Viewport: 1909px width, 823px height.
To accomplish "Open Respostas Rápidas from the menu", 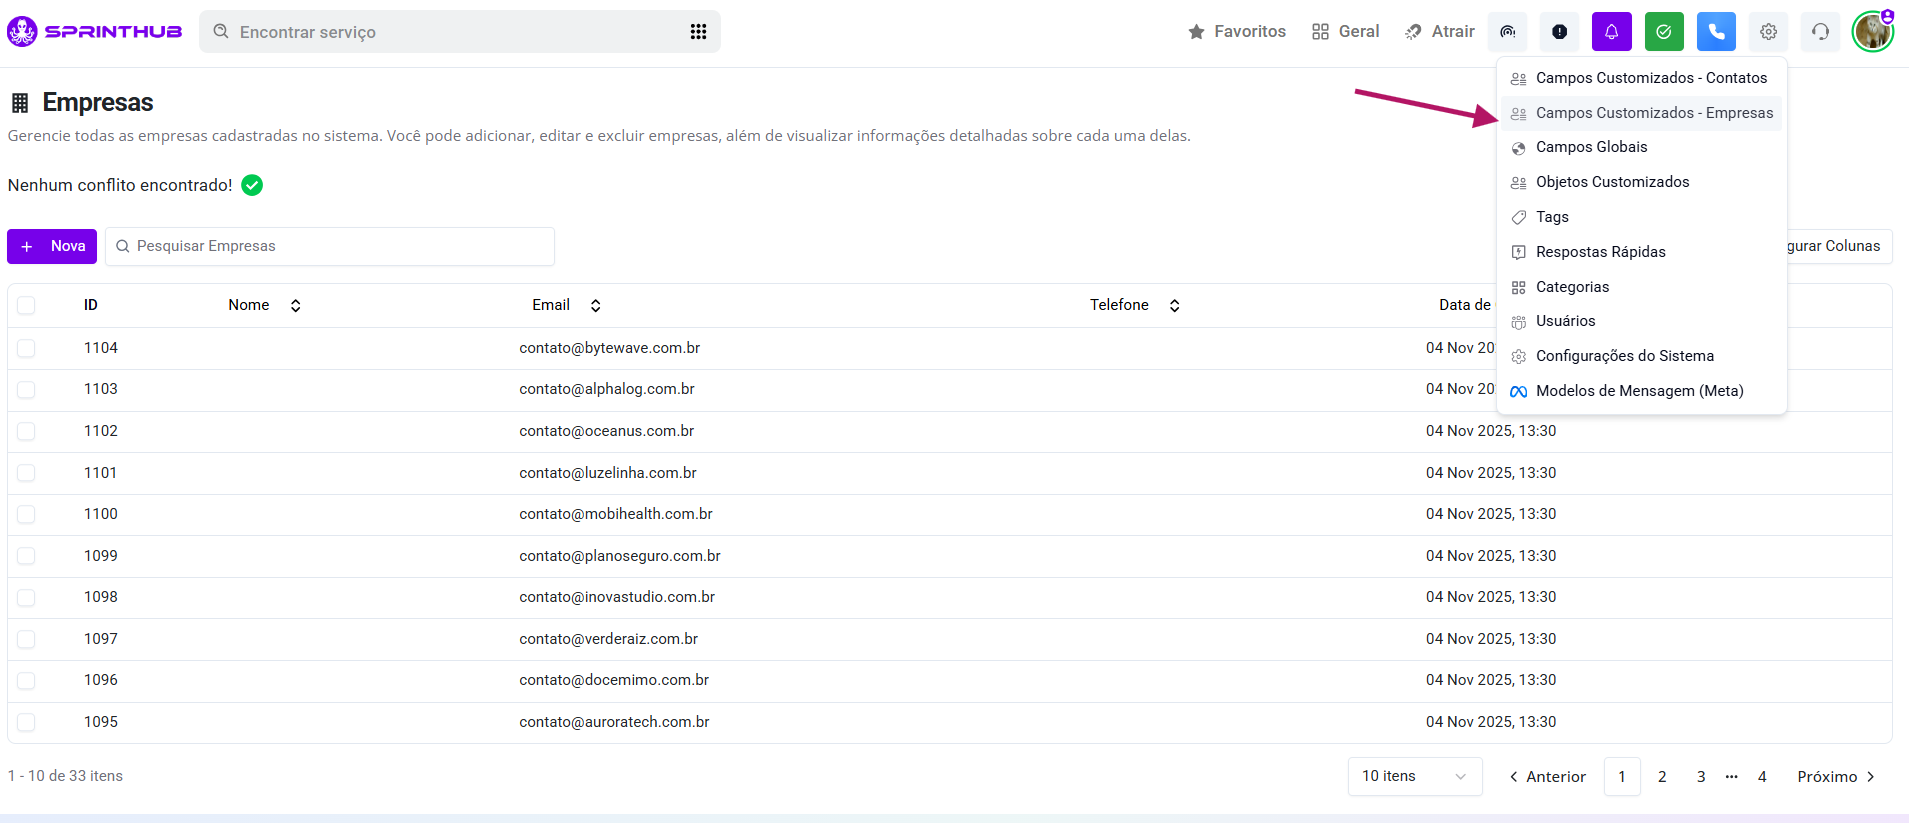I will [1600, 252].
